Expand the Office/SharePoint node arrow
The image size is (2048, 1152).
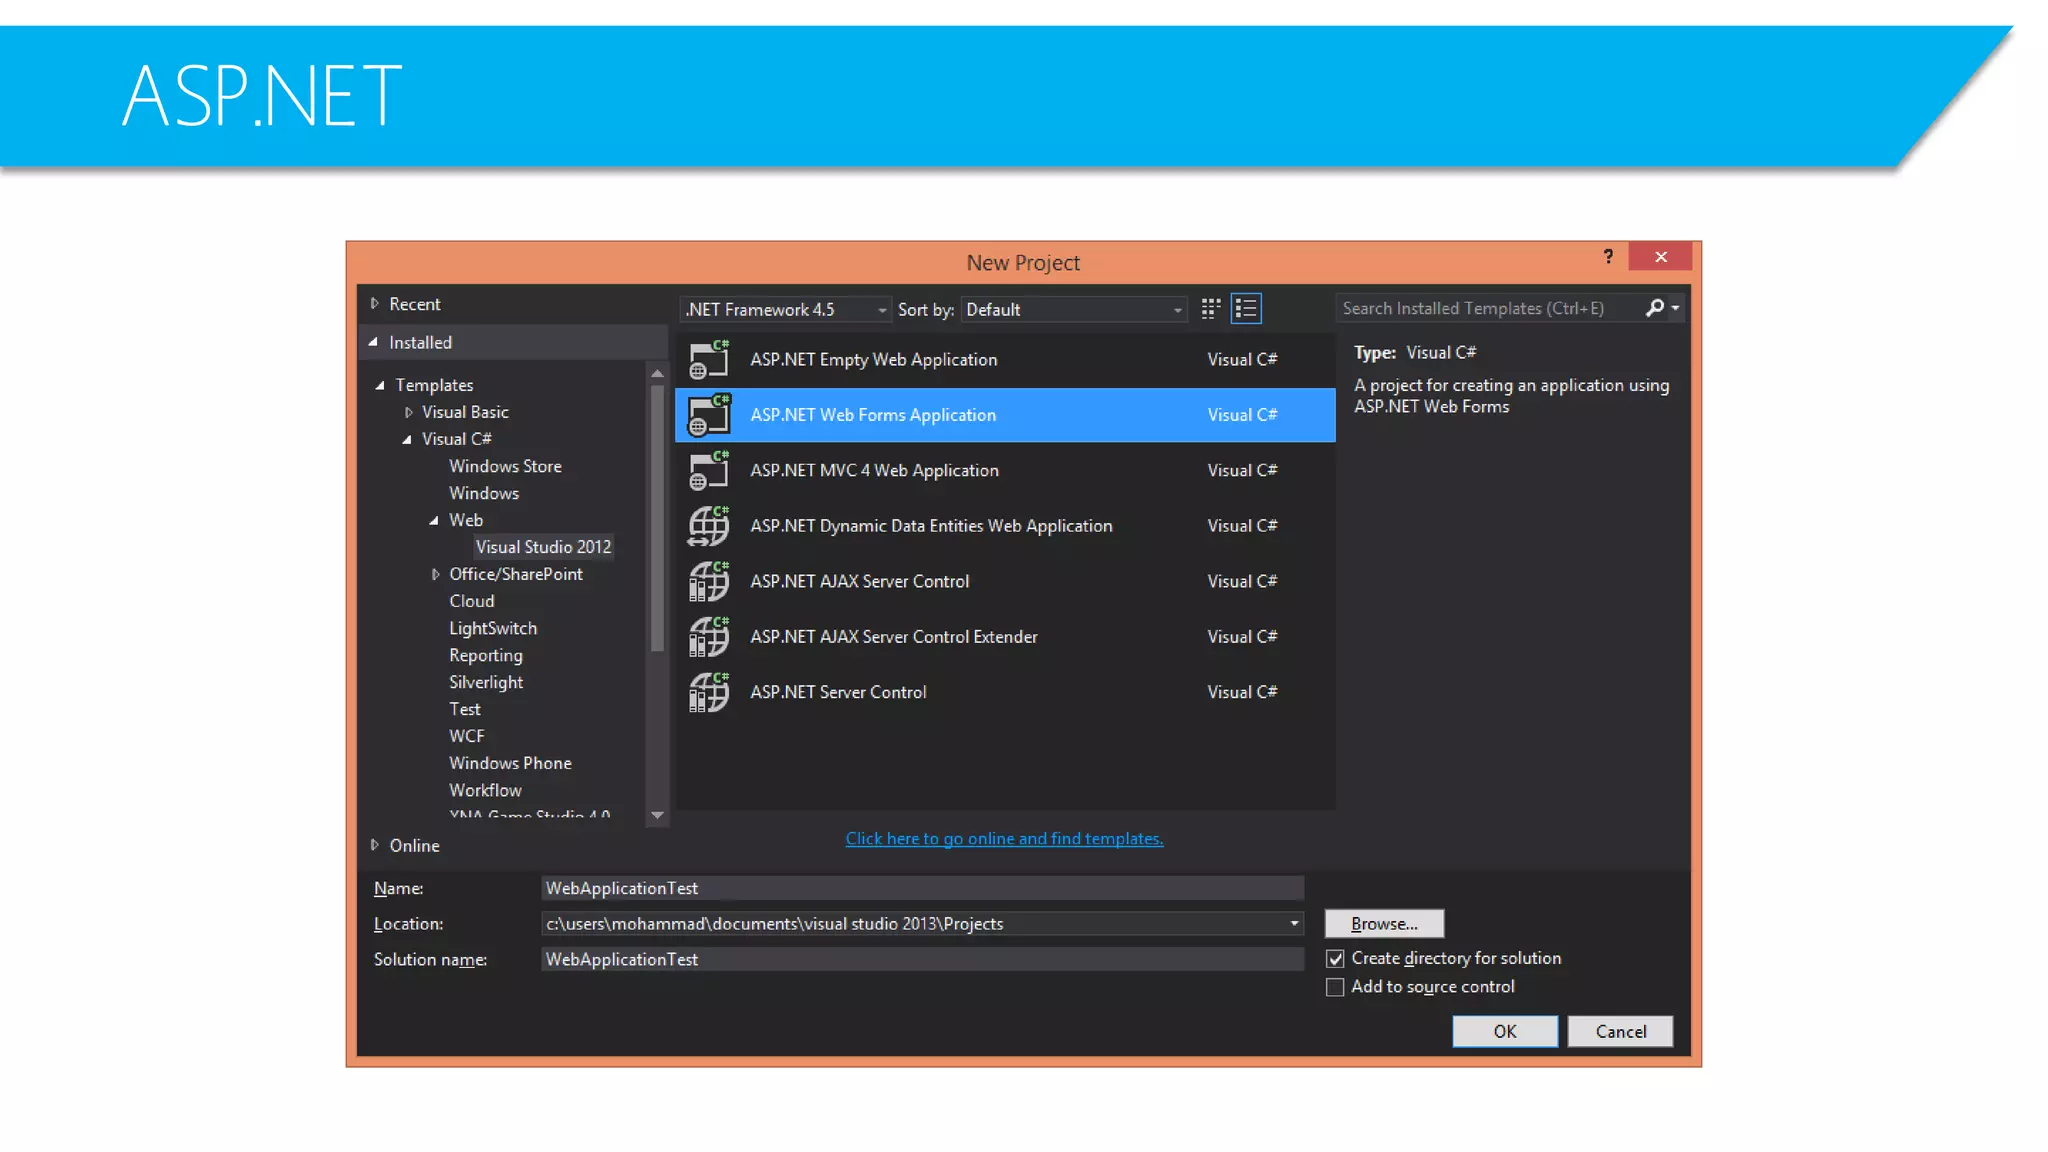[435, 574]
